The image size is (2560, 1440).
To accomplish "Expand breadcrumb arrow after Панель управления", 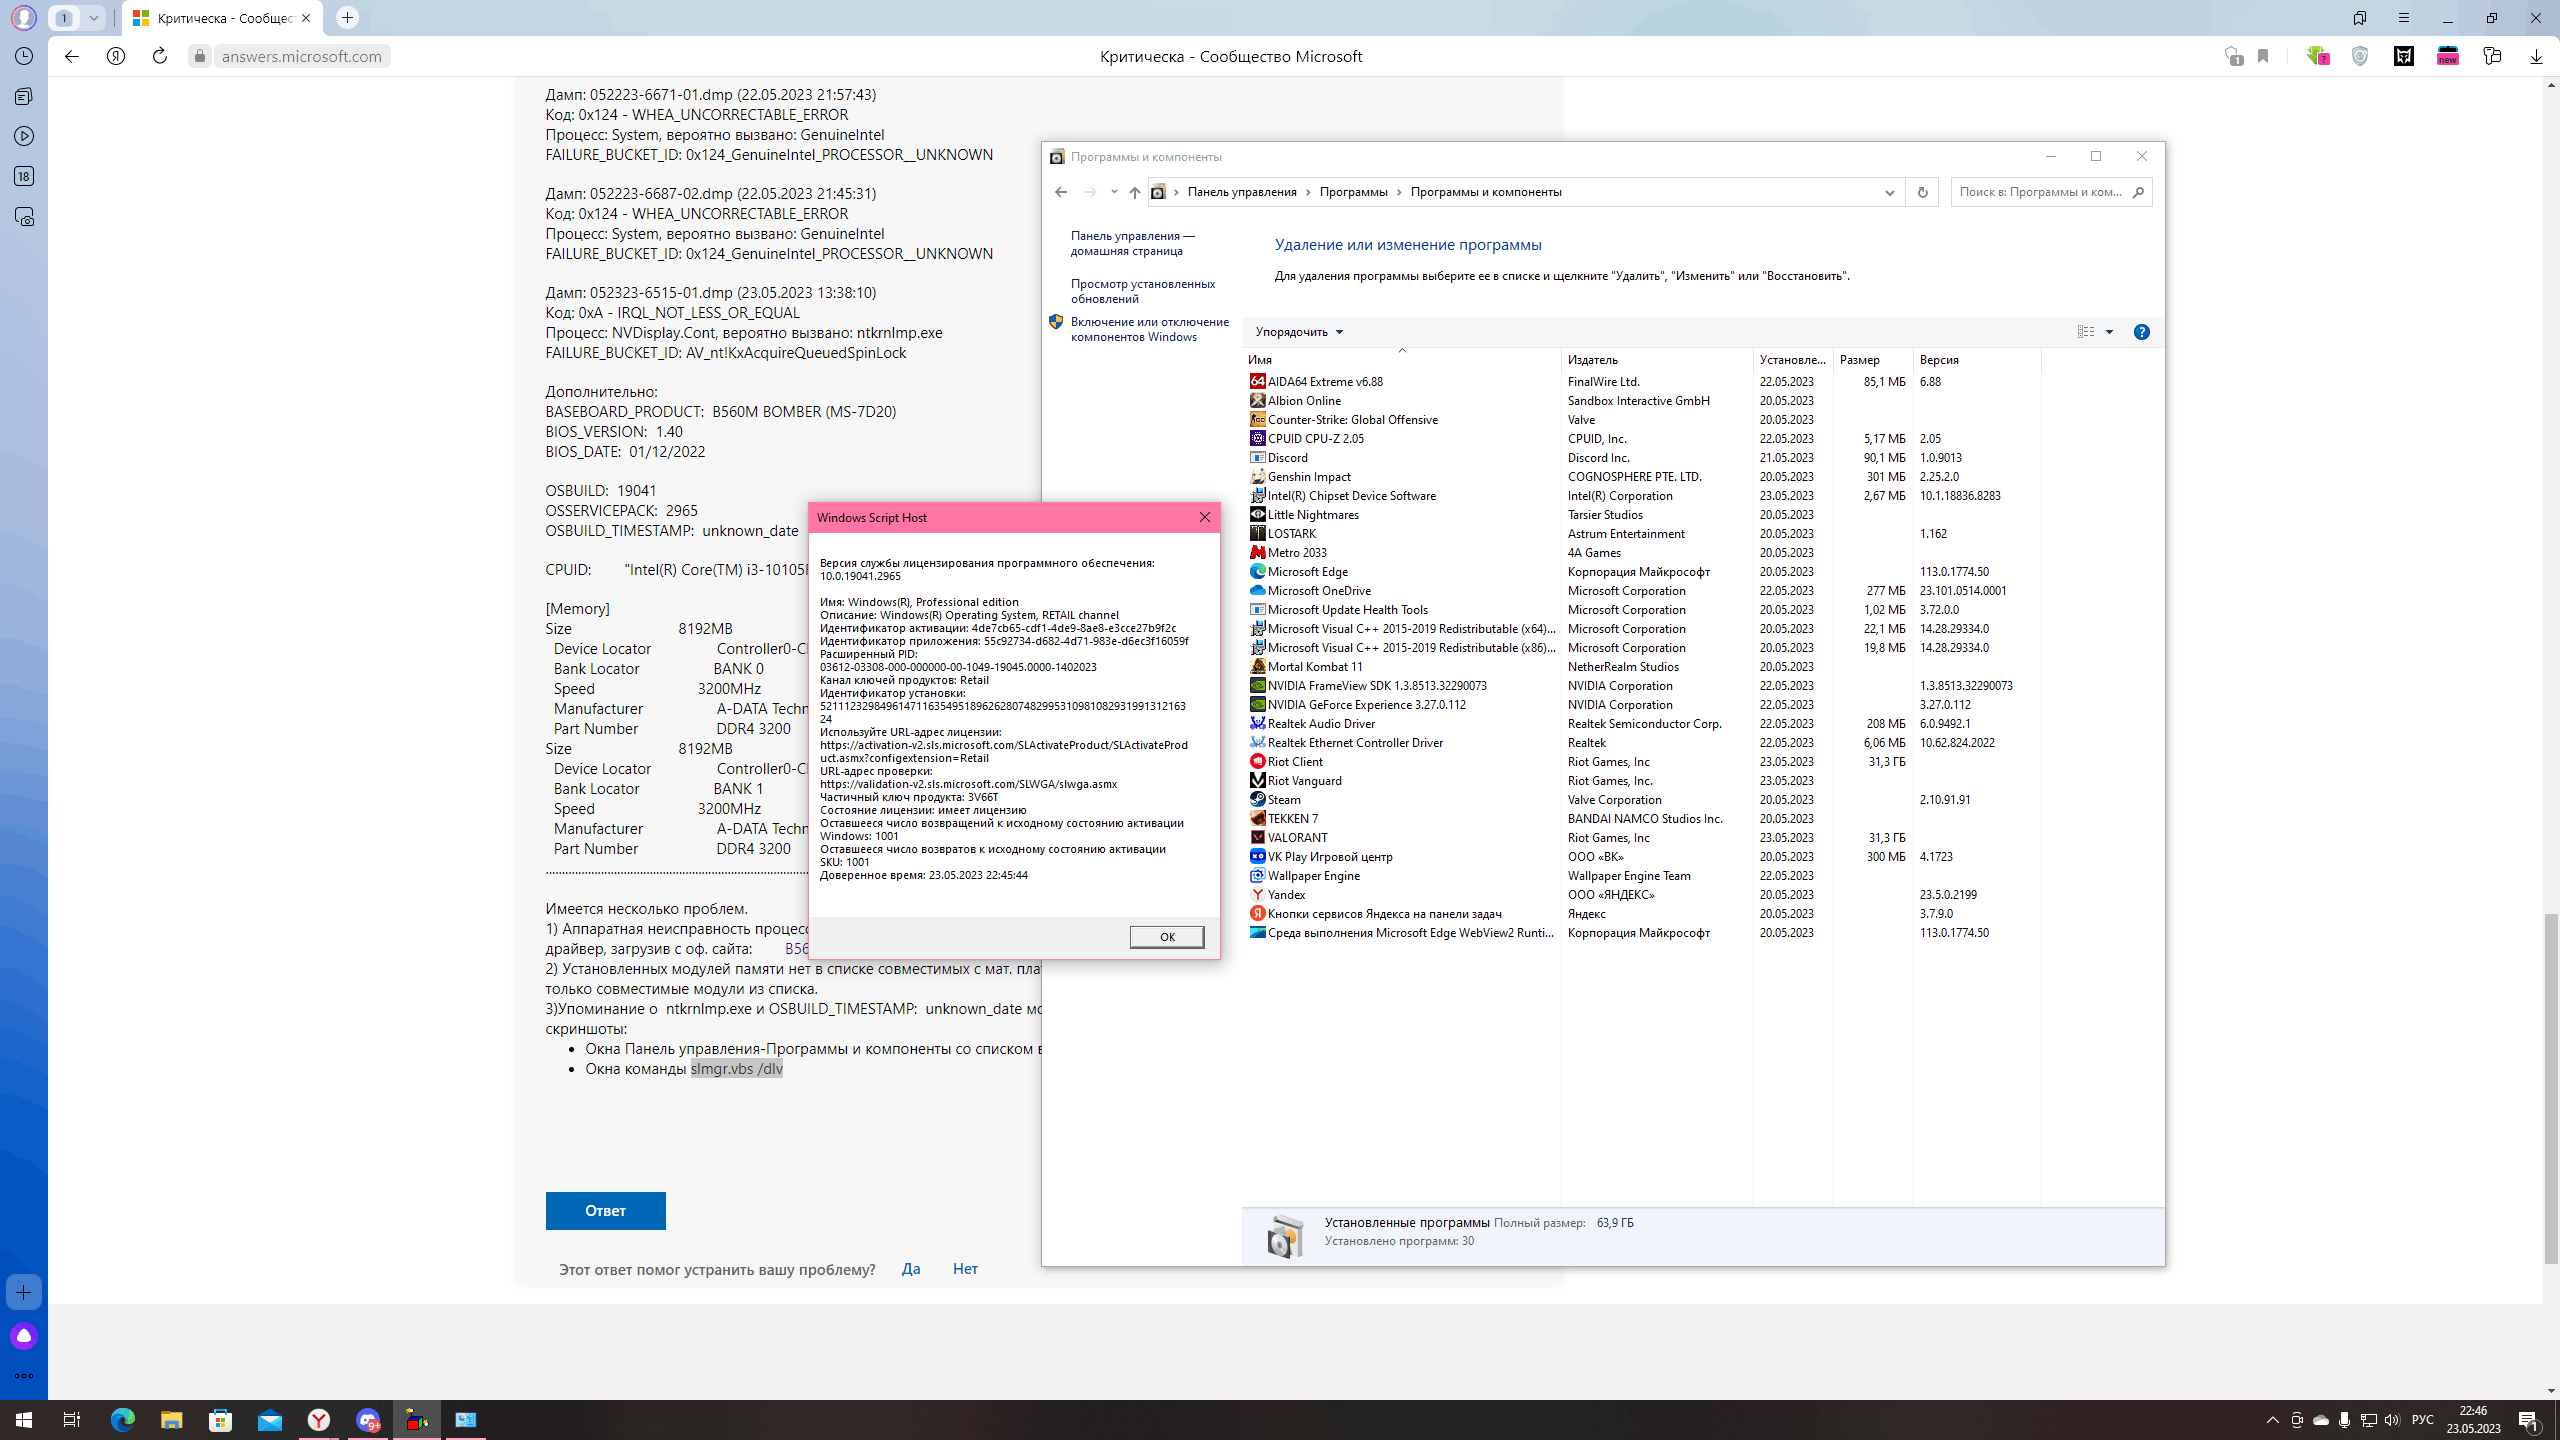I will click(1308, 192).
